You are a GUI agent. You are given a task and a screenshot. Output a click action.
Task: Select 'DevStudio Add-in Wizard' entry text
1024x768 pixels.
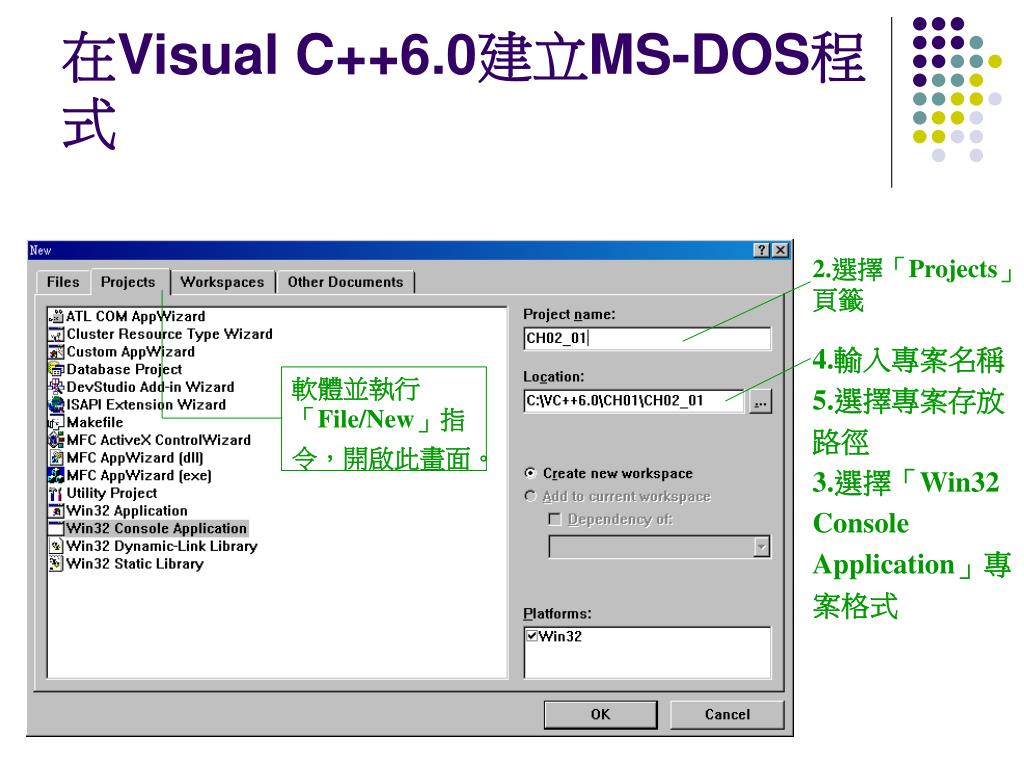[x=150, y=387]
